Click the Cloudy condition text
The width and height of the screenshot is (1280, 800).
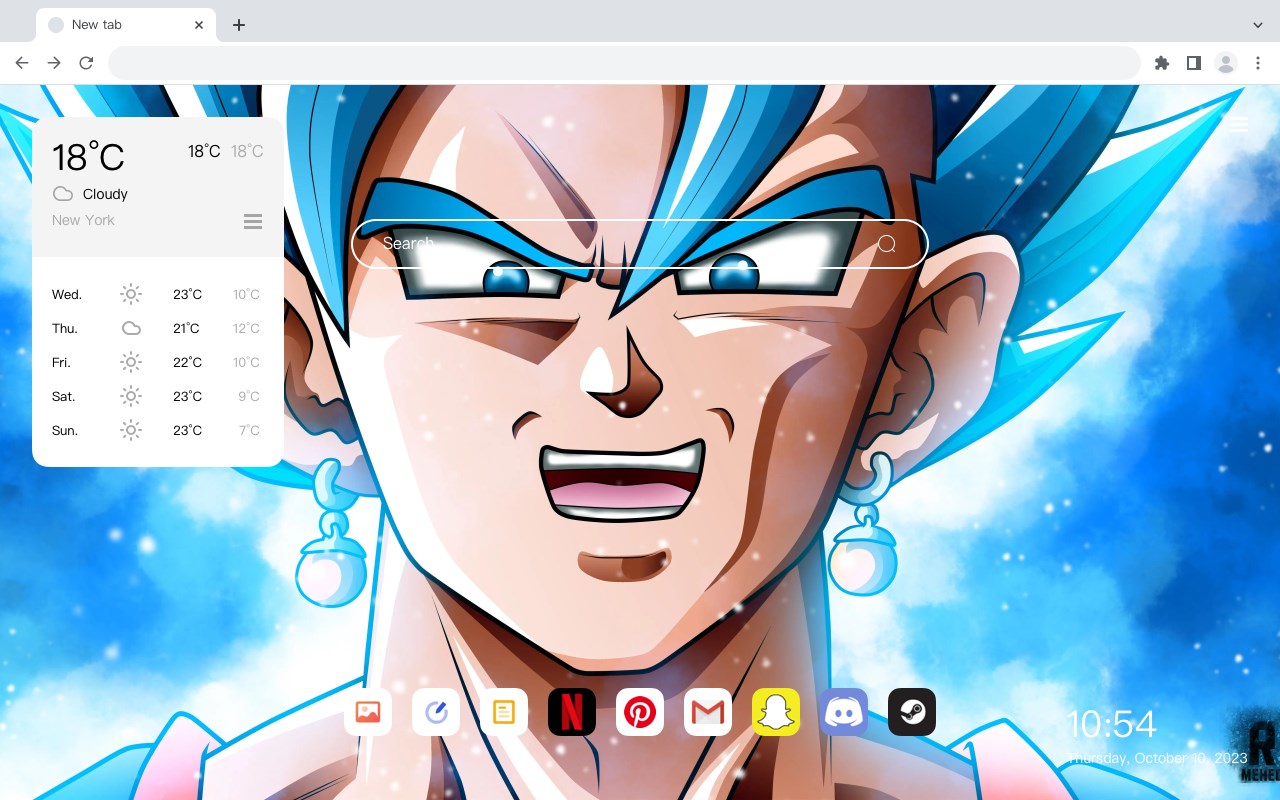105,194
